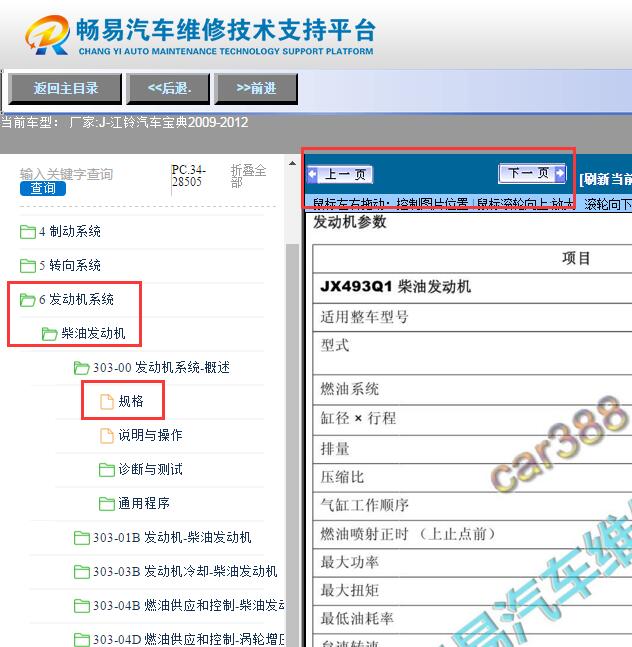Image resolution: width=632 pixels, height=647 pixels.
Task: Click folder icon beside 通用程序
Action: (107, 503)
